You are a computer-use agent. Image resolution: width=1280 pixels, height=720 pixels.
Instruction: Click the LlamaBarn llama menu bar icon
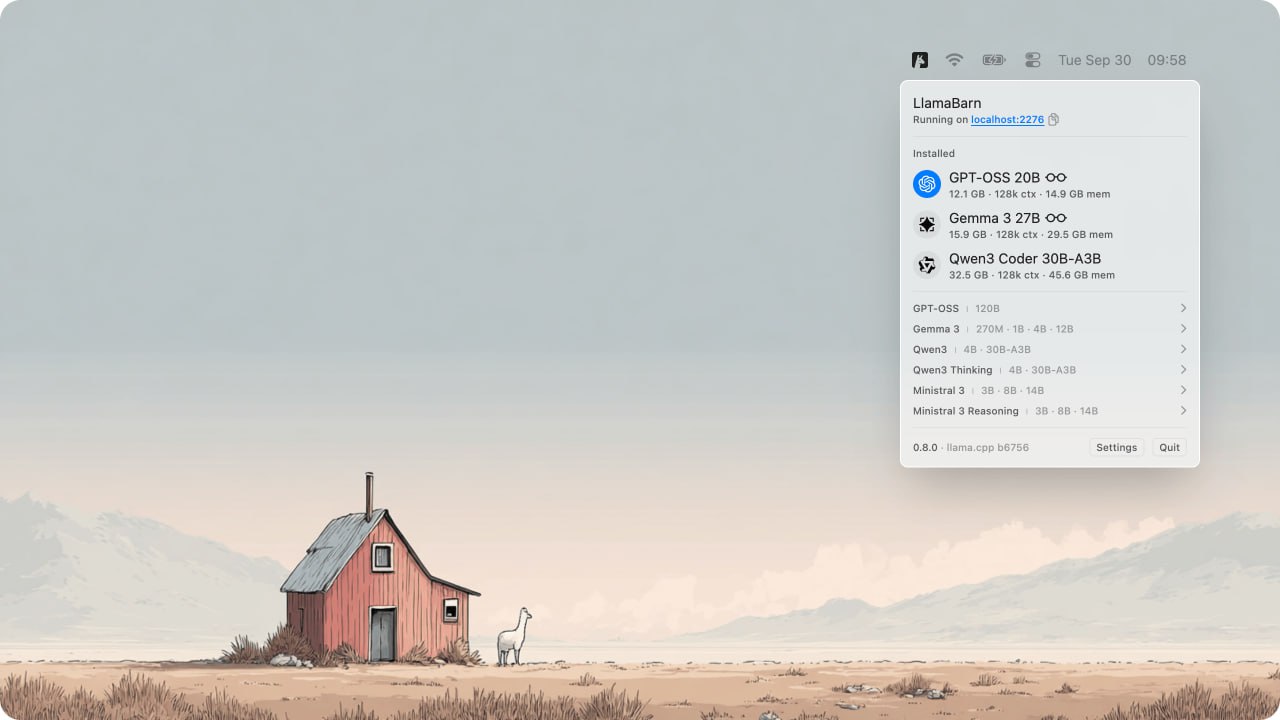(920, 60)
